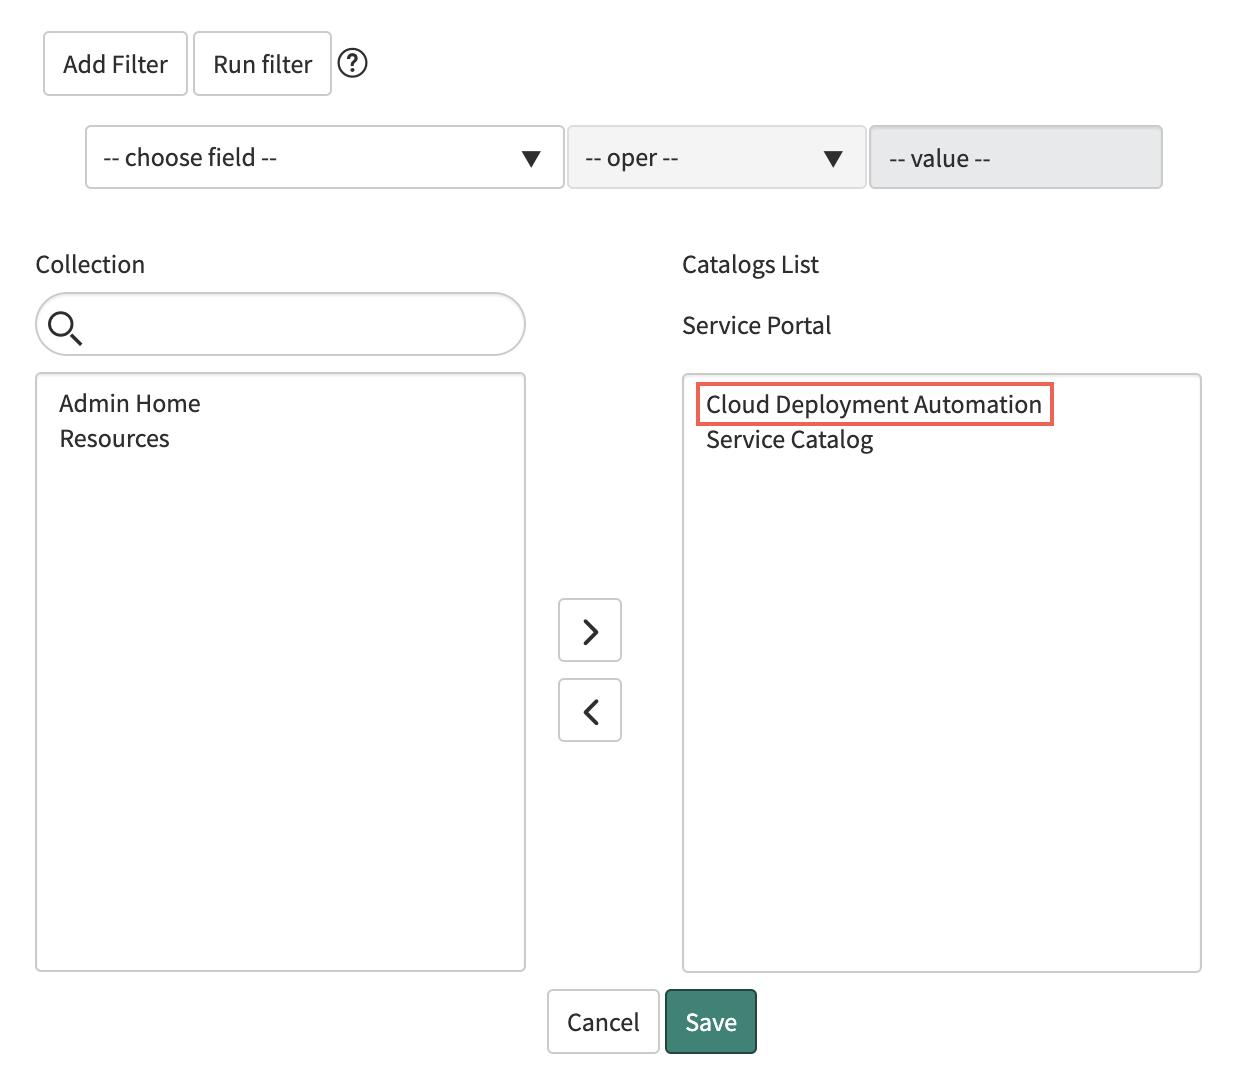Focus the Collection search box
The width and height of the screenshot is (1234, 1070).
pyautogui.click(x=280, y=324)
